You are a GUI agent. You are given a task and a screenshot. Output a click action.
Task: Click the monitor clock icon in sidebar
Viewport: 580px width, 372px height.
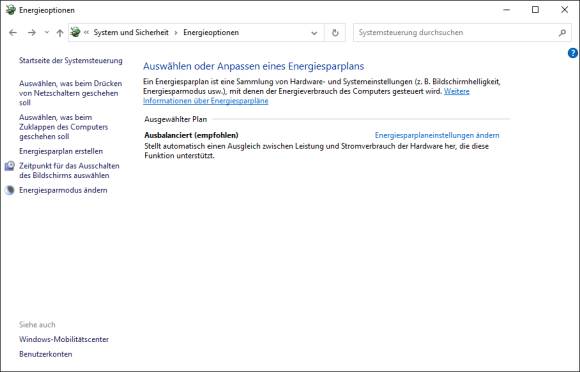coord(10,166)
